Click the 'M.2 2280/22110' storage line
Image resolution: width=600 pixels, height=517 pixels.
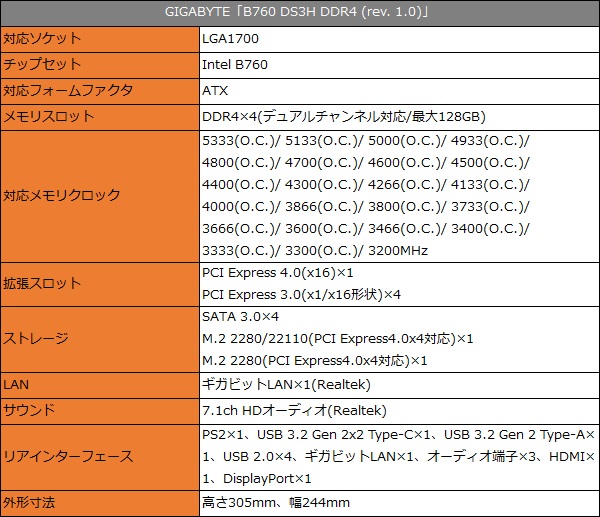pos(338,339)
